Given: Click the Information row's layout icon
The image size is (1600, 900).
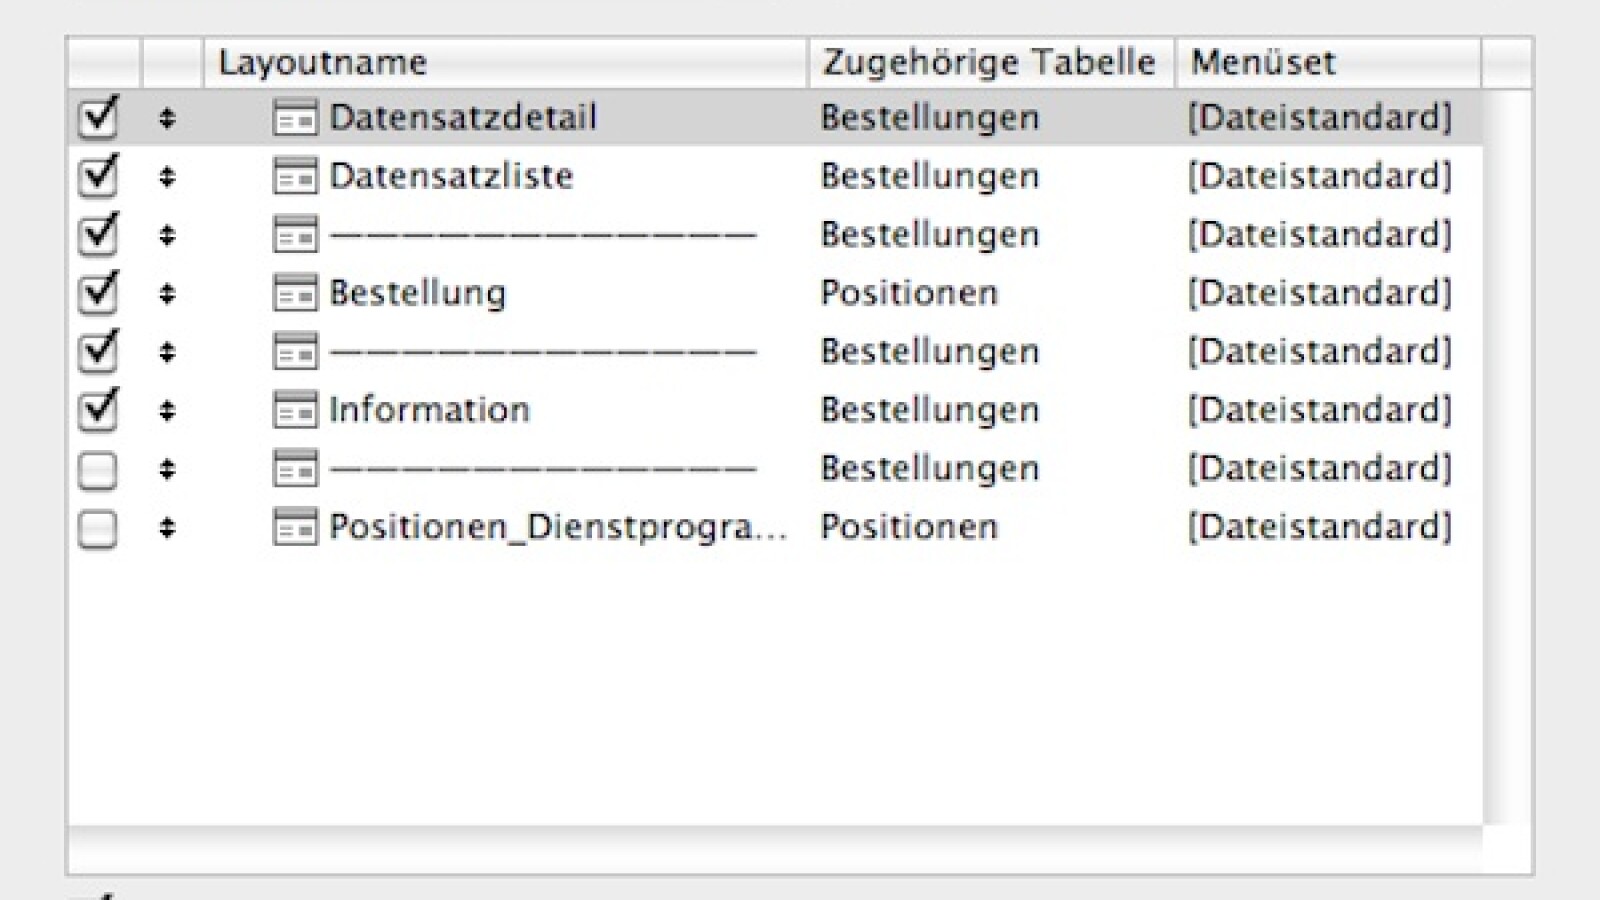Looking at the screenshot, I should pos(292,409).
